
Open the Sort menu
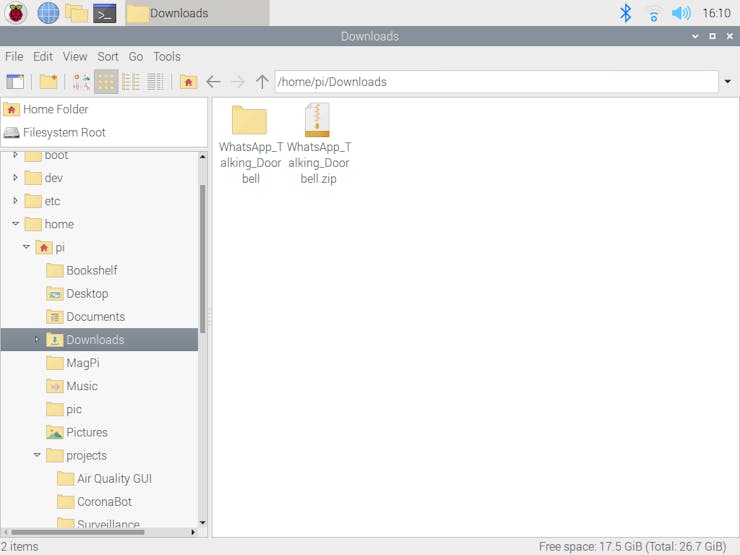[x=108, y=57]
